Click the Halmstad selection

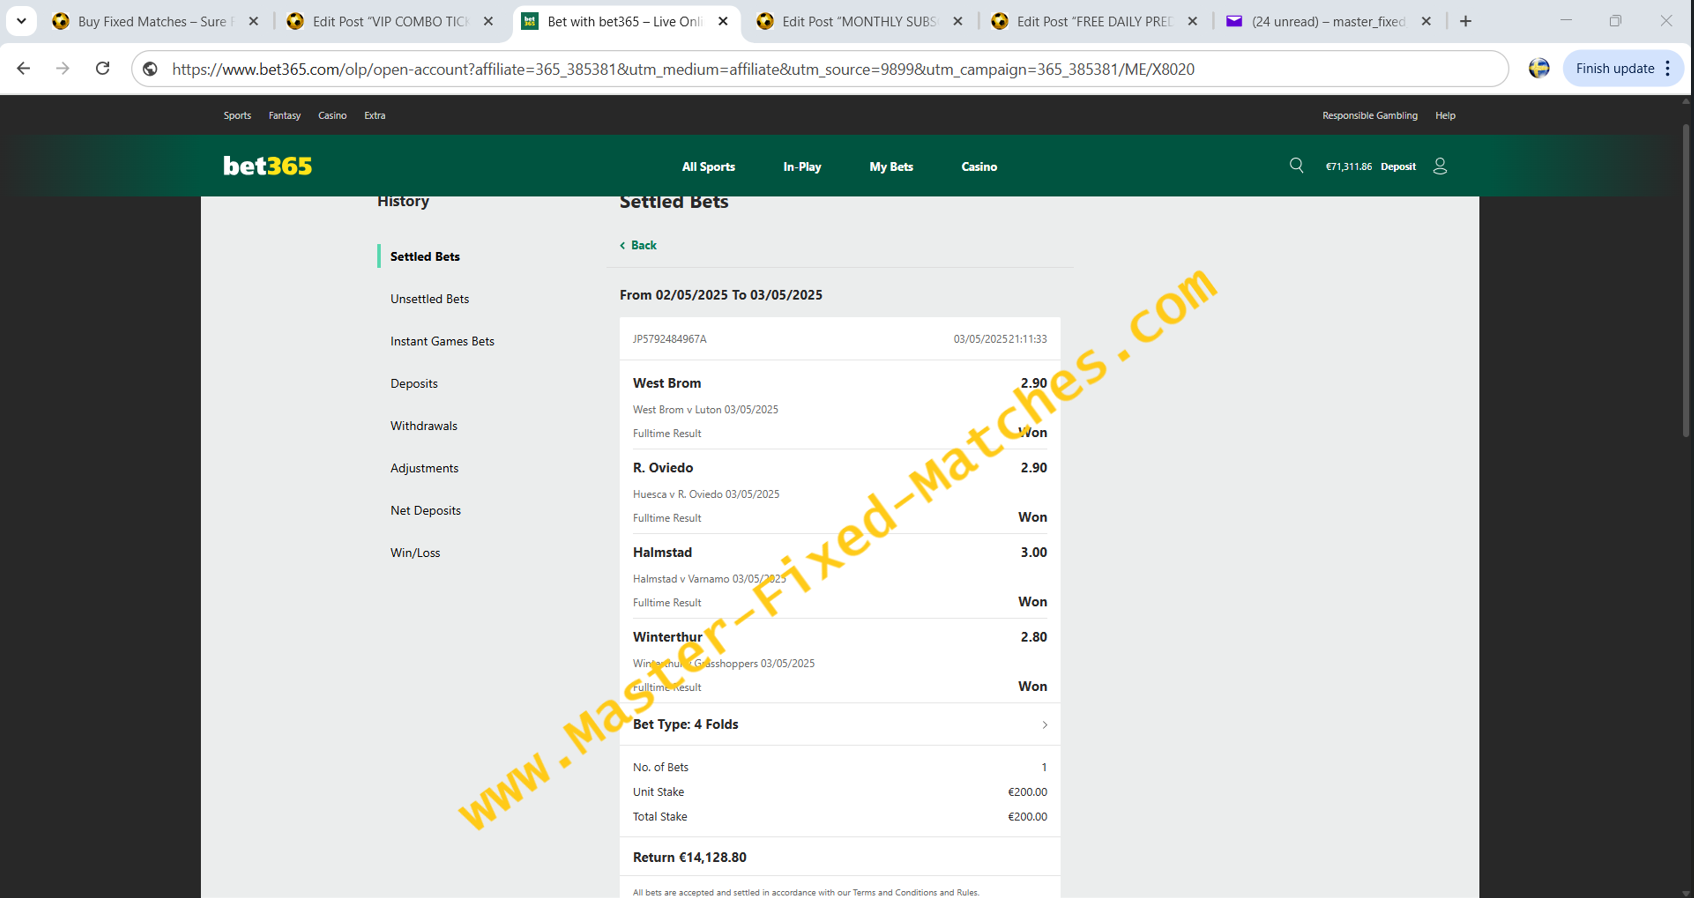pyautogui.click(x=662, y=552)
